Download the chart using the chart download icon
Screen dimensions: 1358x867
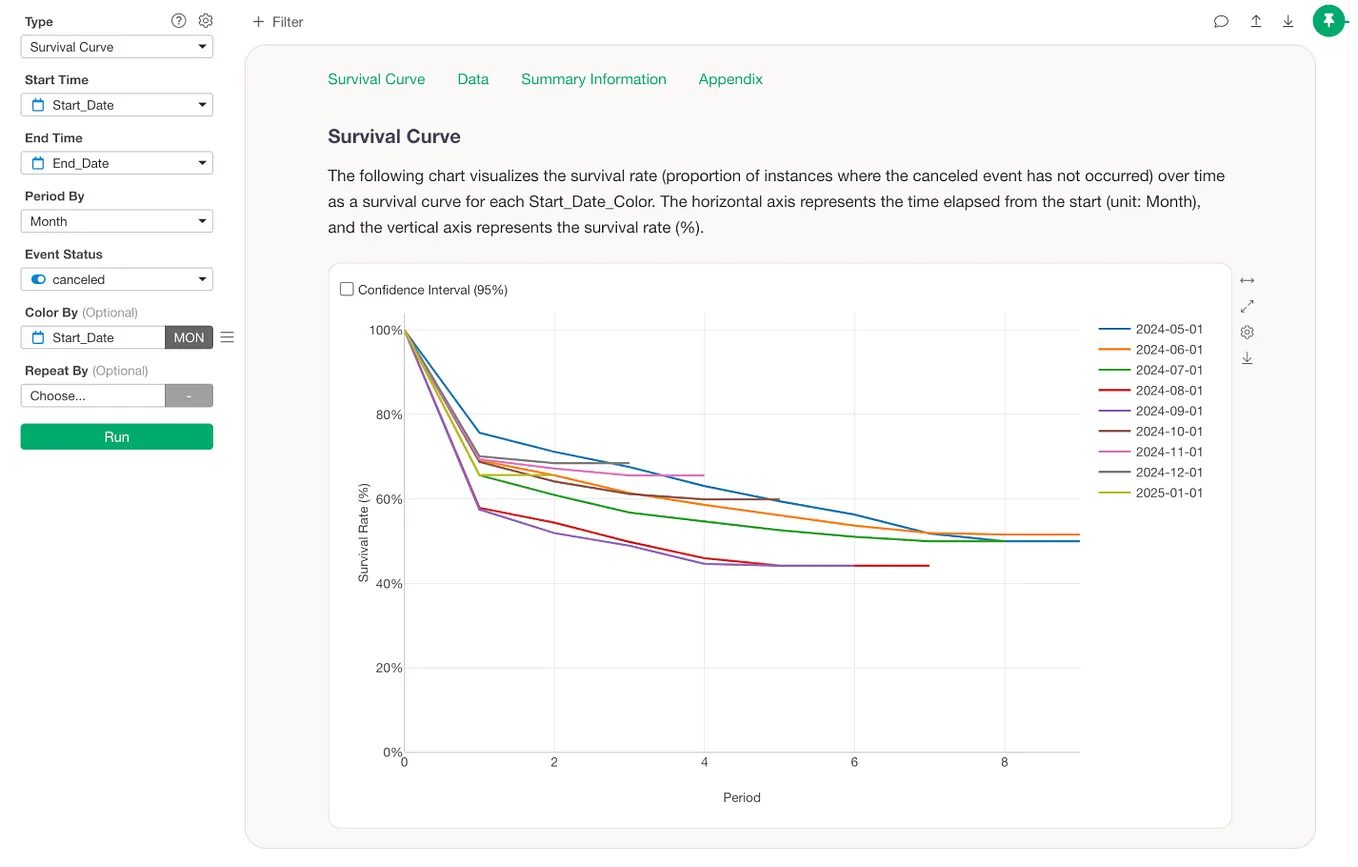[x=1247, y=357]
